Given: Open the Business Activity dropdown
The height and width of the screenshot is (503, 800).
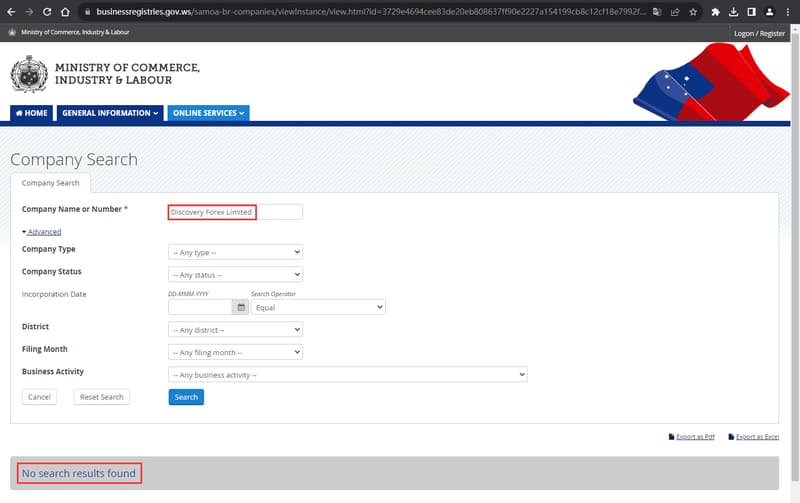Looking at the screenshot, I should (x=347, y=374).
